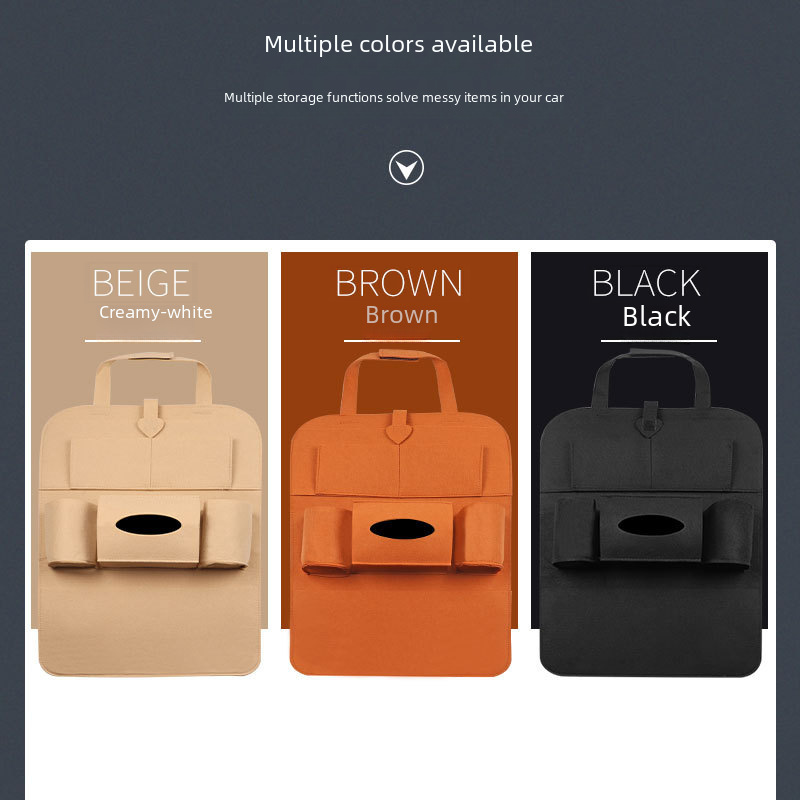Screen dimensions: 800x800
Task: Click the black organizer's heart-shaped clasp
Action: tap(649, 420)
